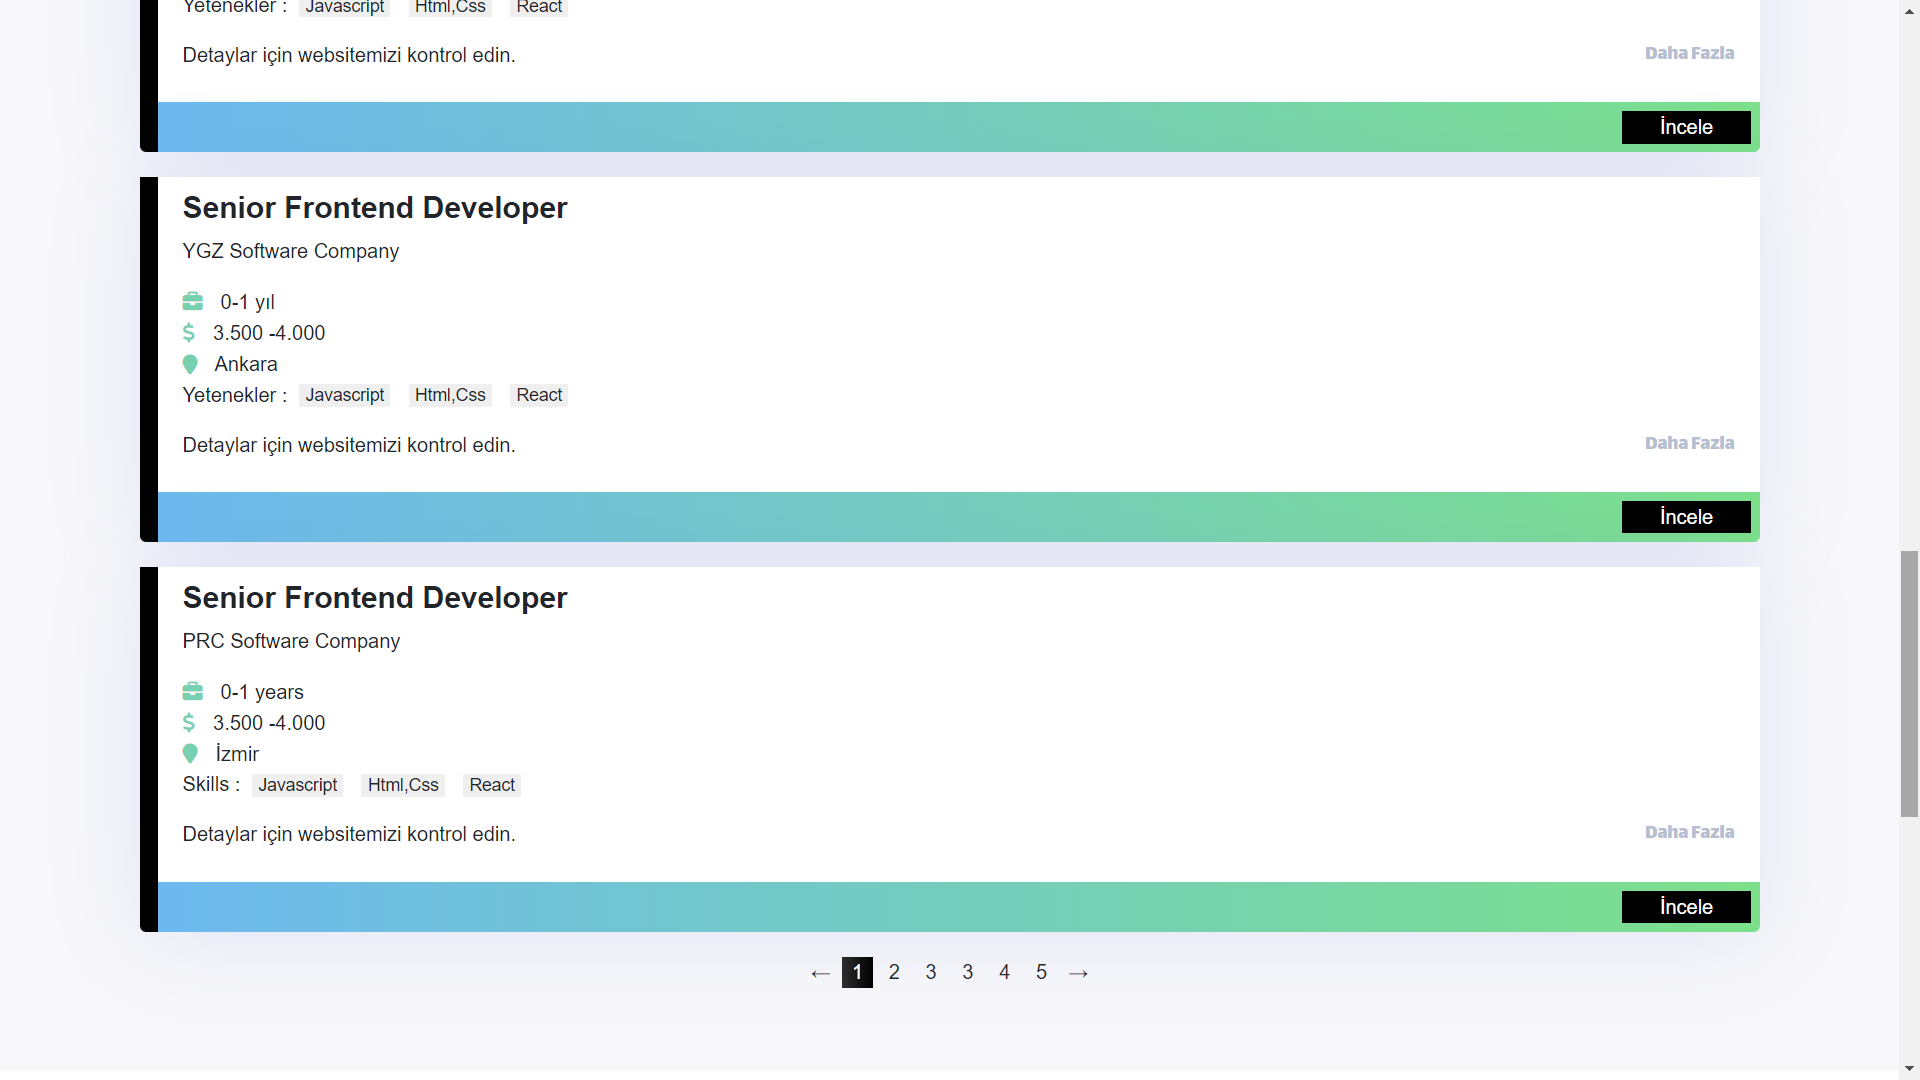This screenshot has width=1920, height=1080.
Task: Expand Daha Fazla in topmost listing
Action: [1689, 53]
